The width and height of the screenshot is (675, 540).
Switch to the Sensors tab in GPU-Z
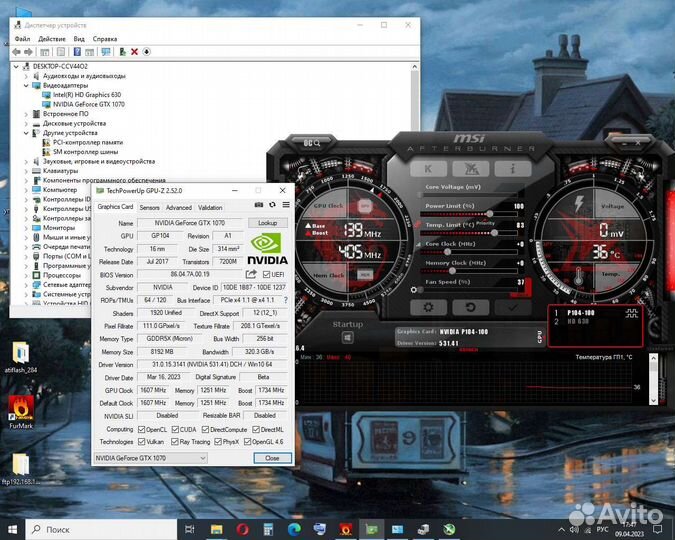point(149,208)
